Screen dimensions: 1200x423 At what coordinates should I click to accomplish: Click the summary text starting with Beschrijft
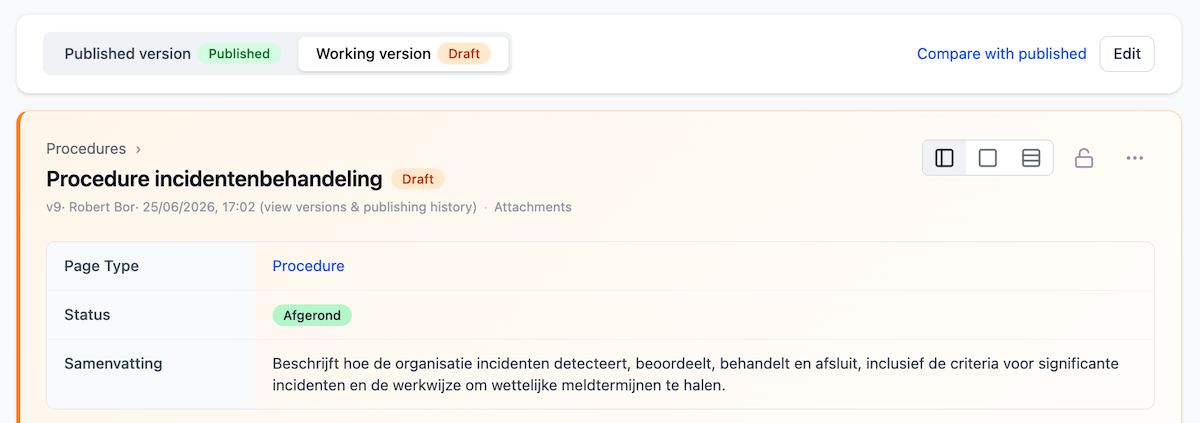(696, 374)
